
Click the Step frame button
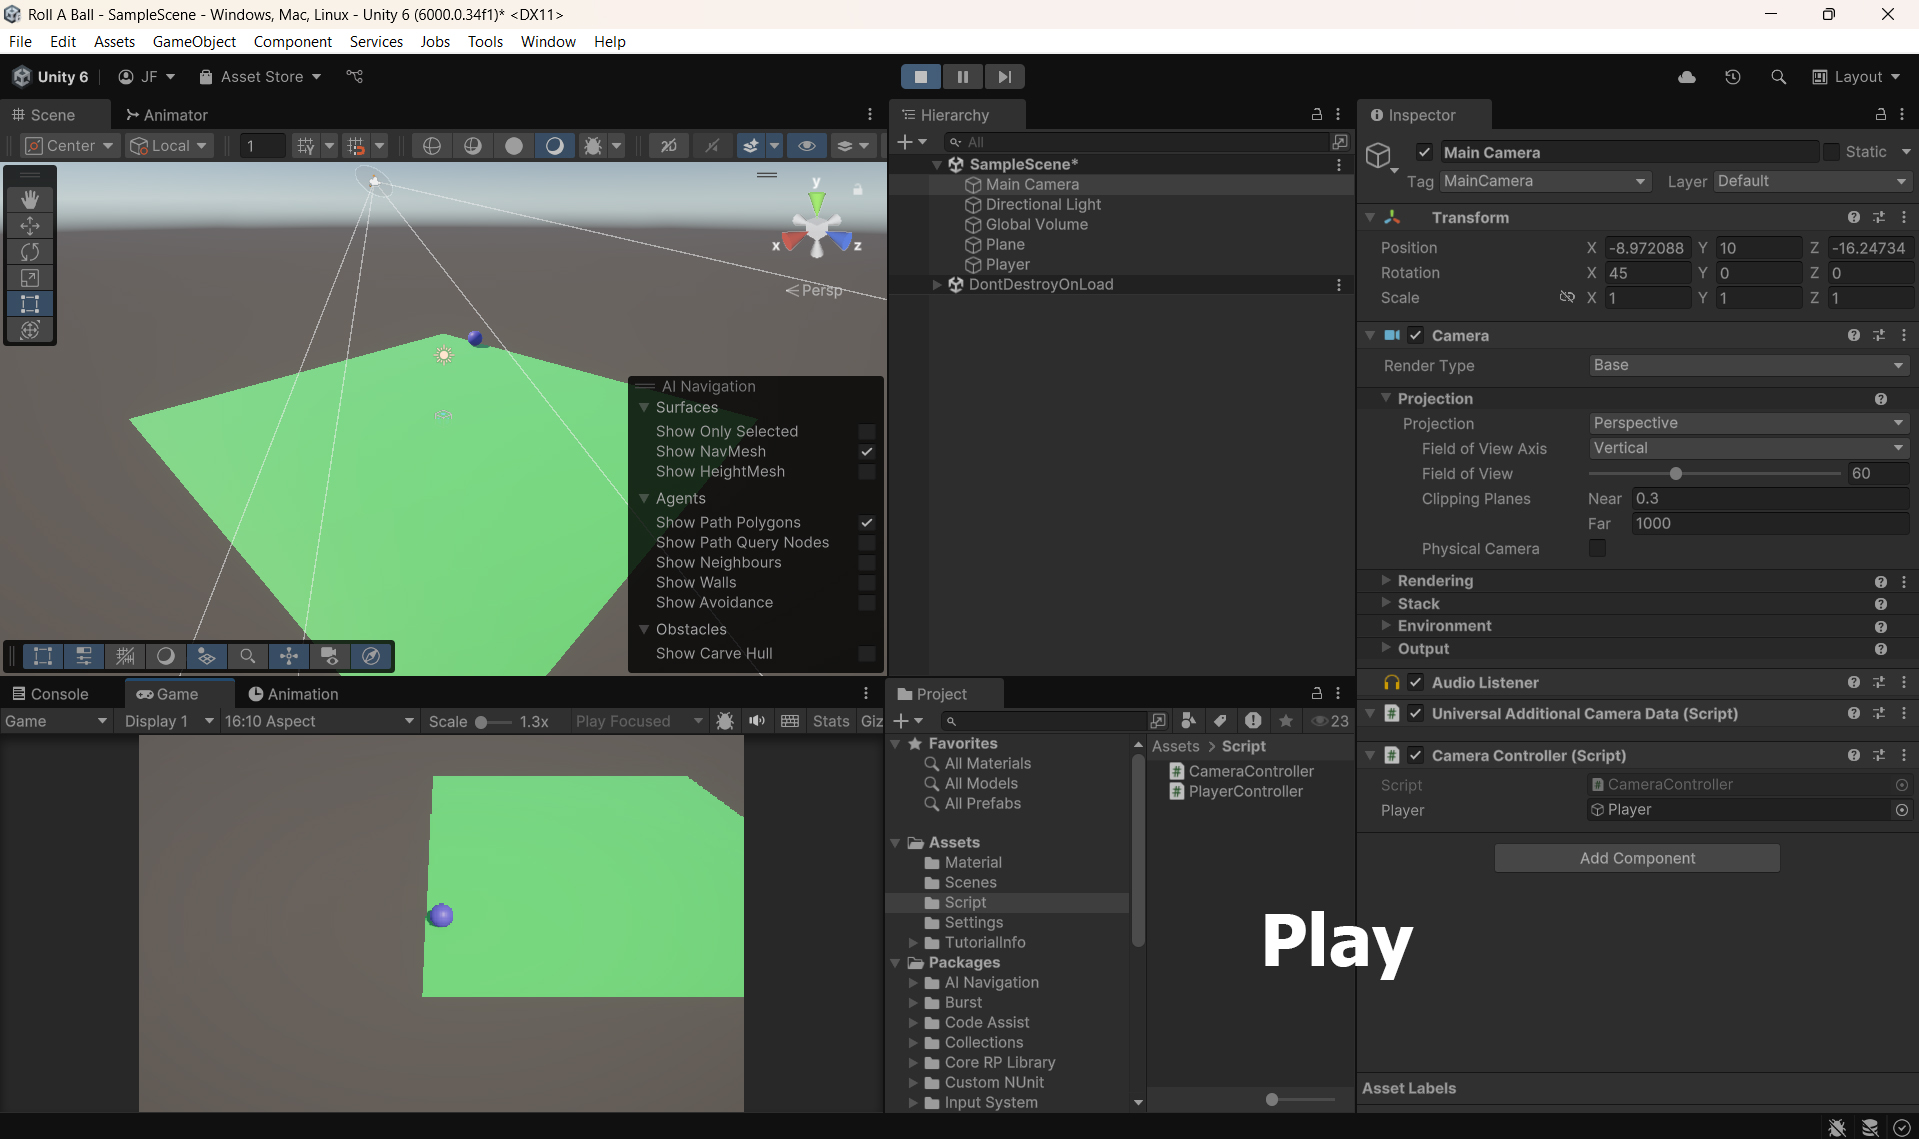(1004, 77)
